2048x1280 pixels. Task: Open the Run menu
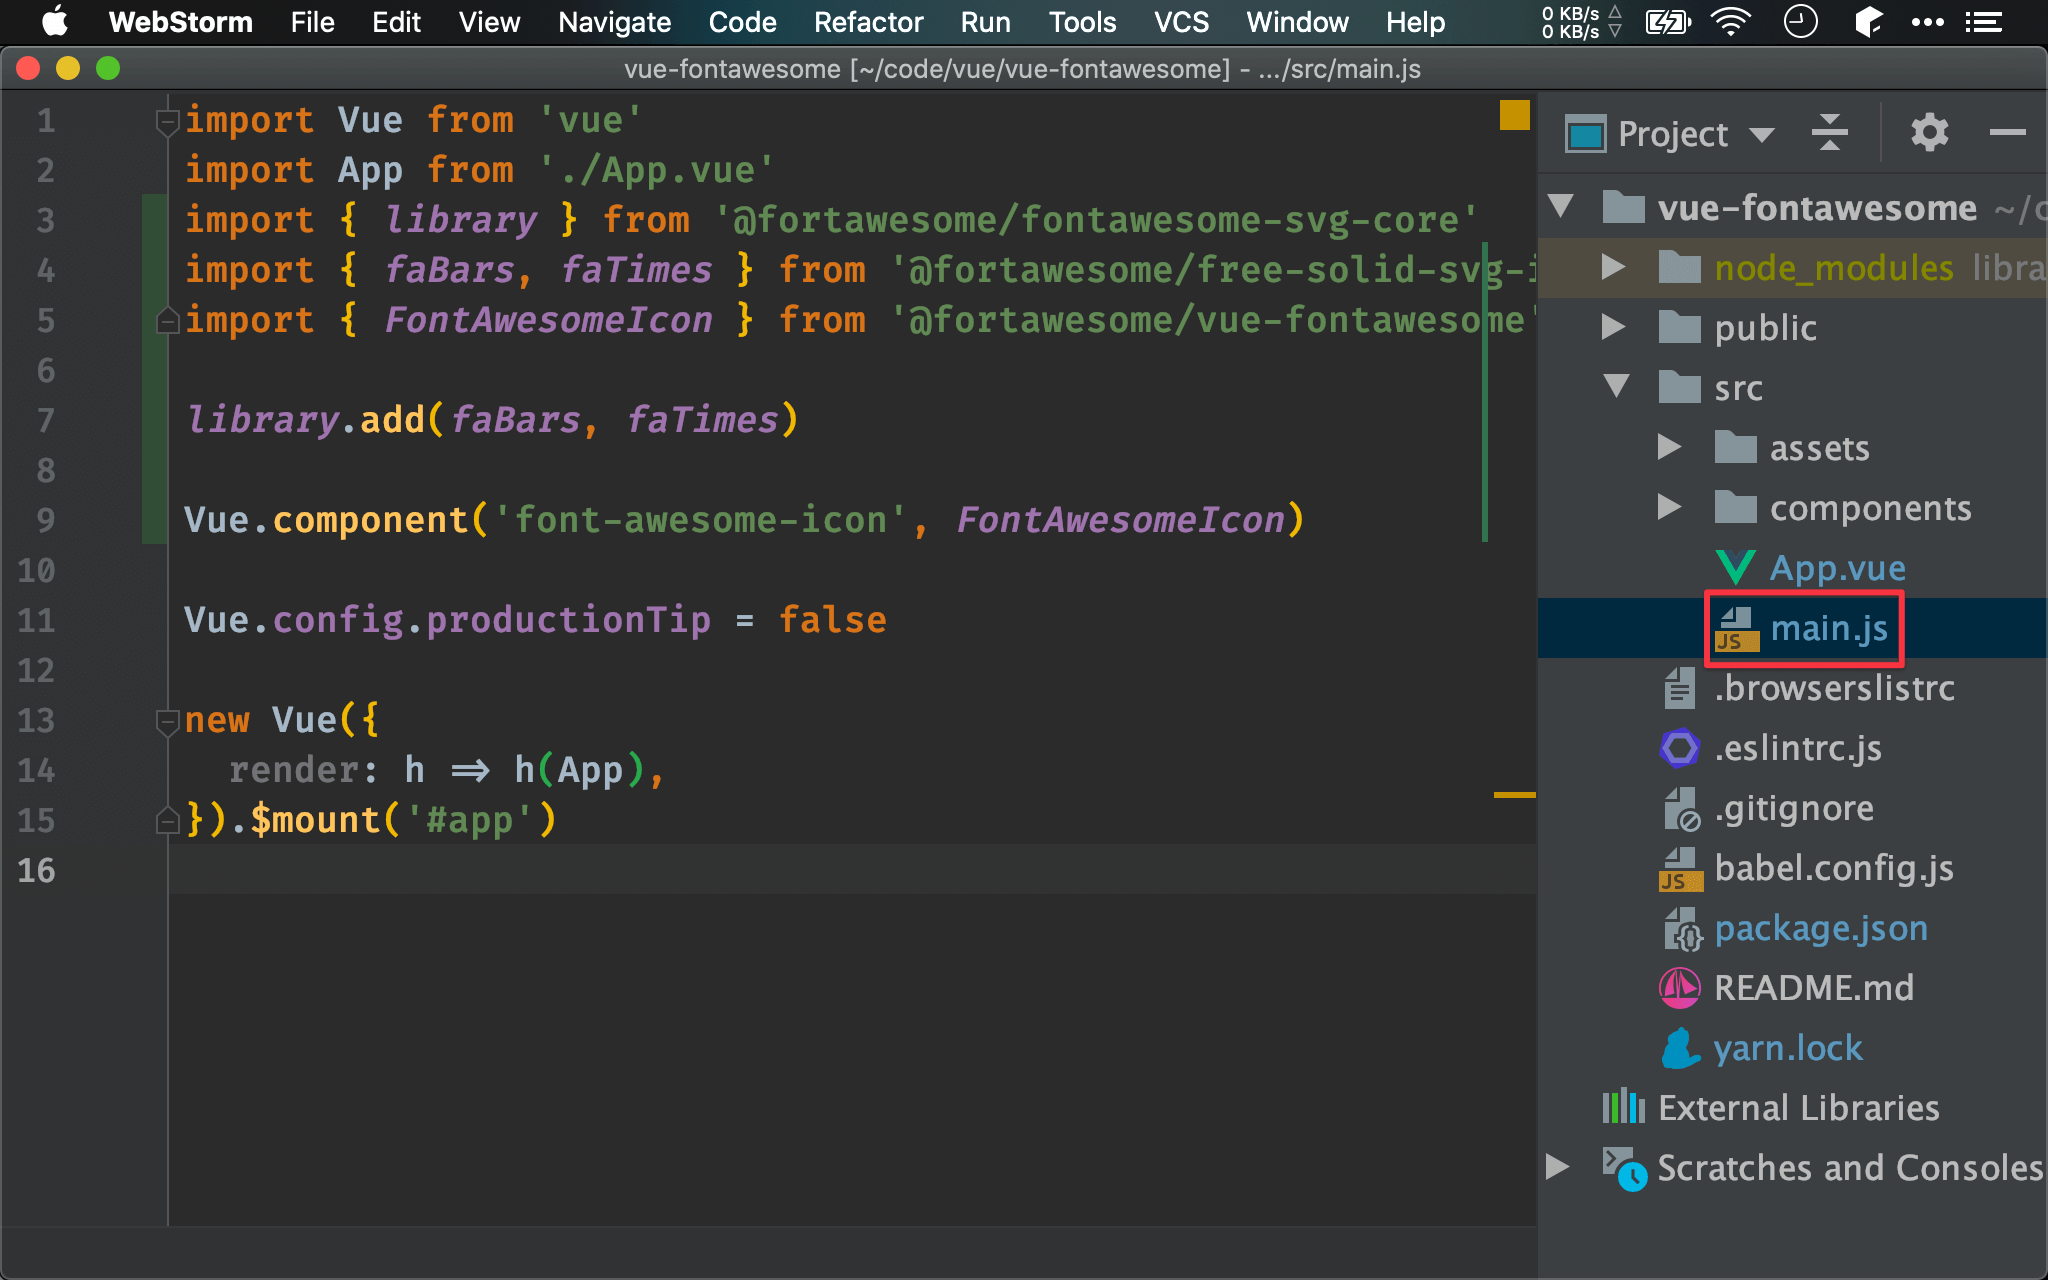coord(985,22)
